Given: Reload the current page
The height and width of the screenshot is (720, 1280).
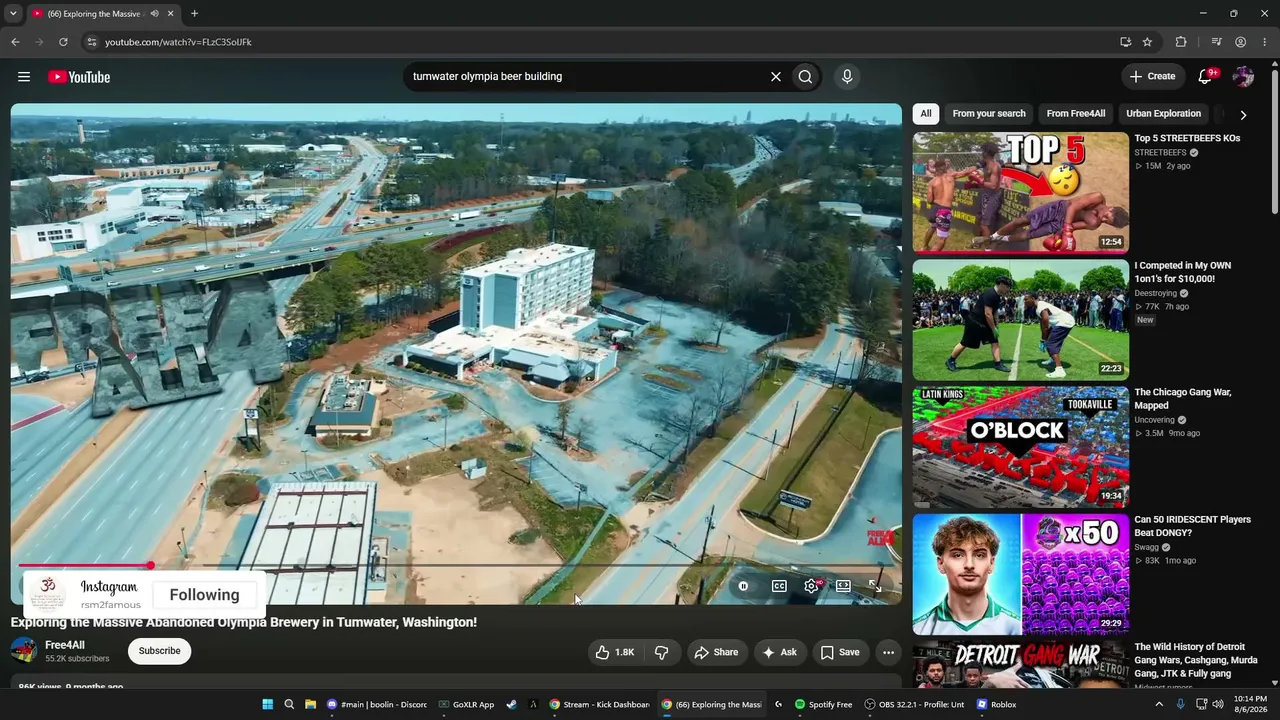Looking at the screenshot, I should [x=63, y=42].
